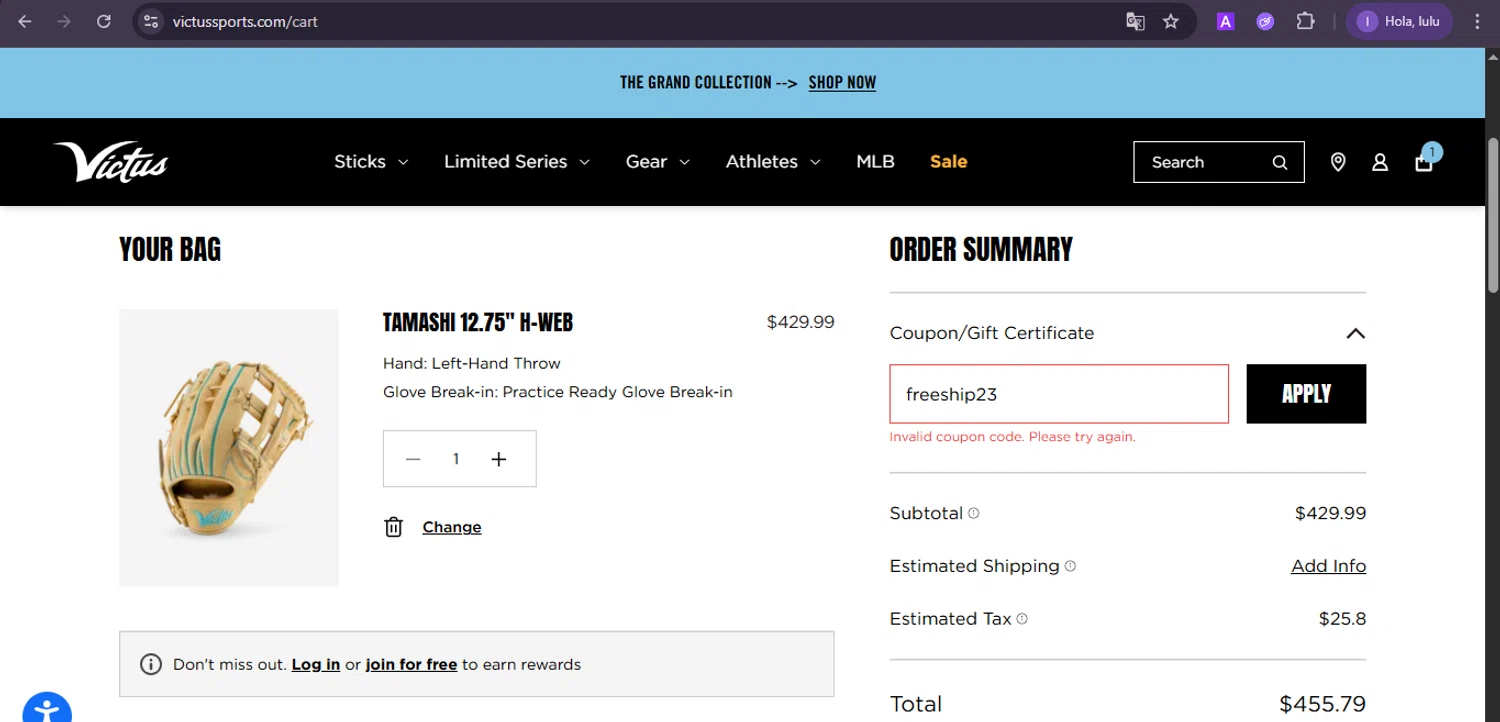Click the Estimated Tax info icon
The image size is (1500, 722).
(1022, 619)
